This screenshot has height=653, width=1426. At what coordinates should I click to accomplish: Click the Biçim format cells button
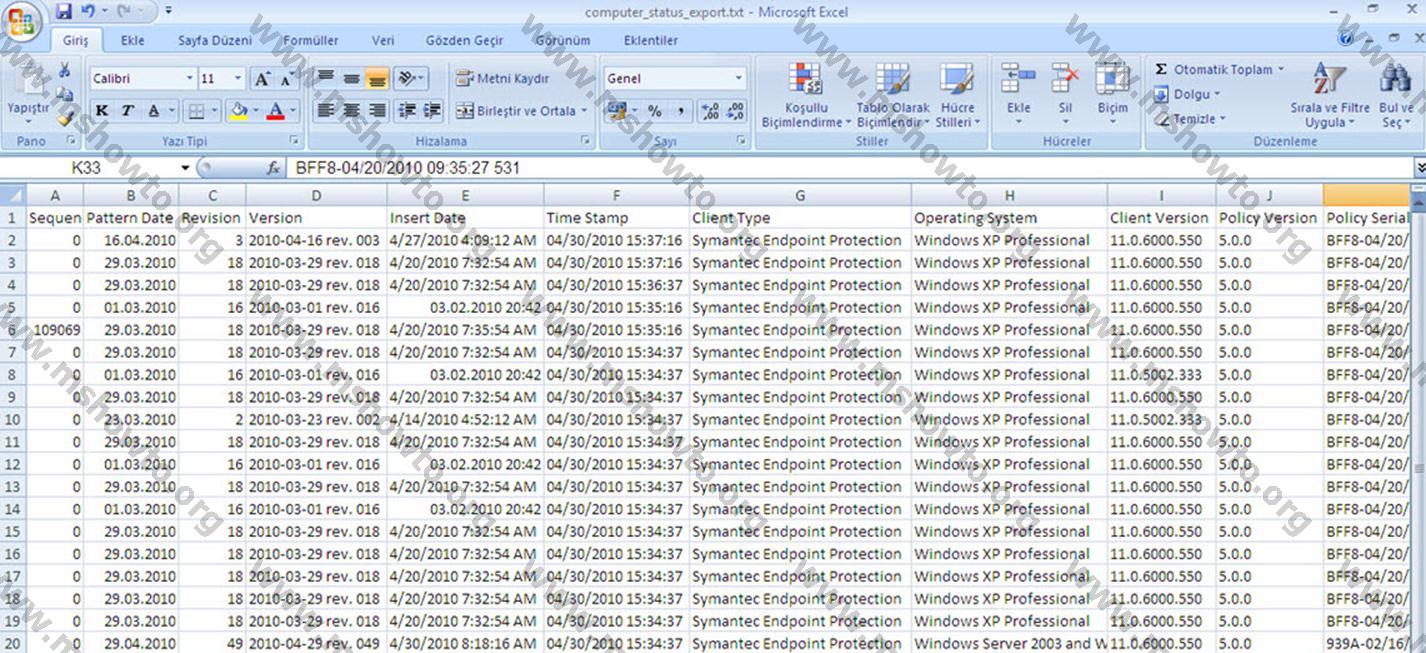point(1112,95)
